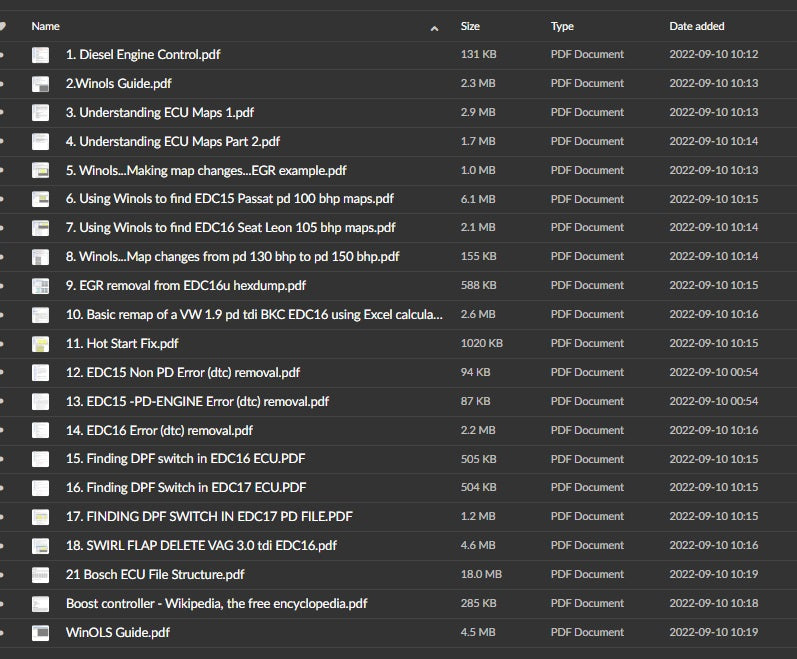This screenshot has height=659, width=797.
Task: Select the 6. Using Winols EDC15 Passat row
Action: point(230,199)
